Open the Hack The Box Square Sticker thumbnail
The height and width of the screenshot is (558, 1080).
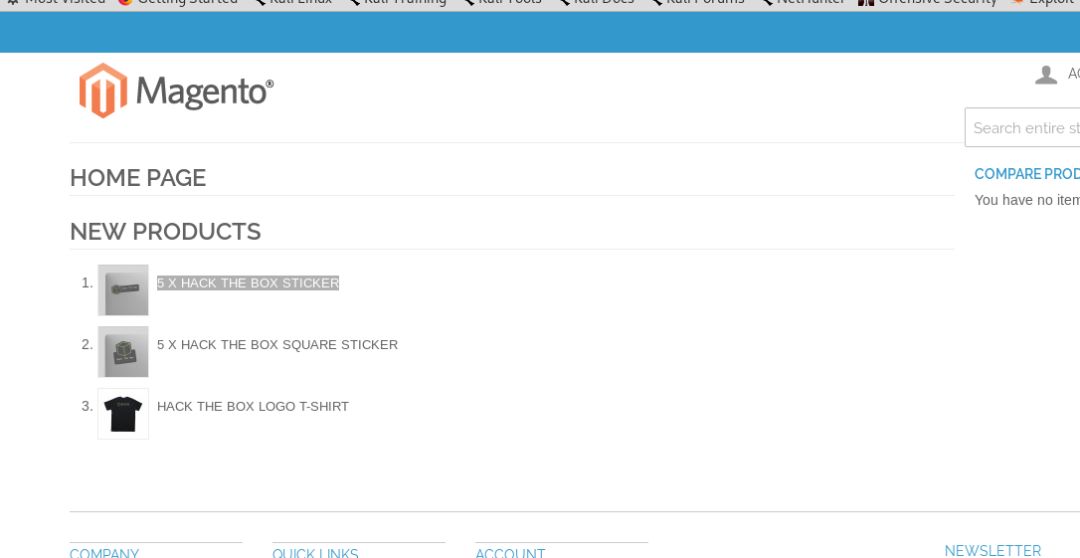123,351
